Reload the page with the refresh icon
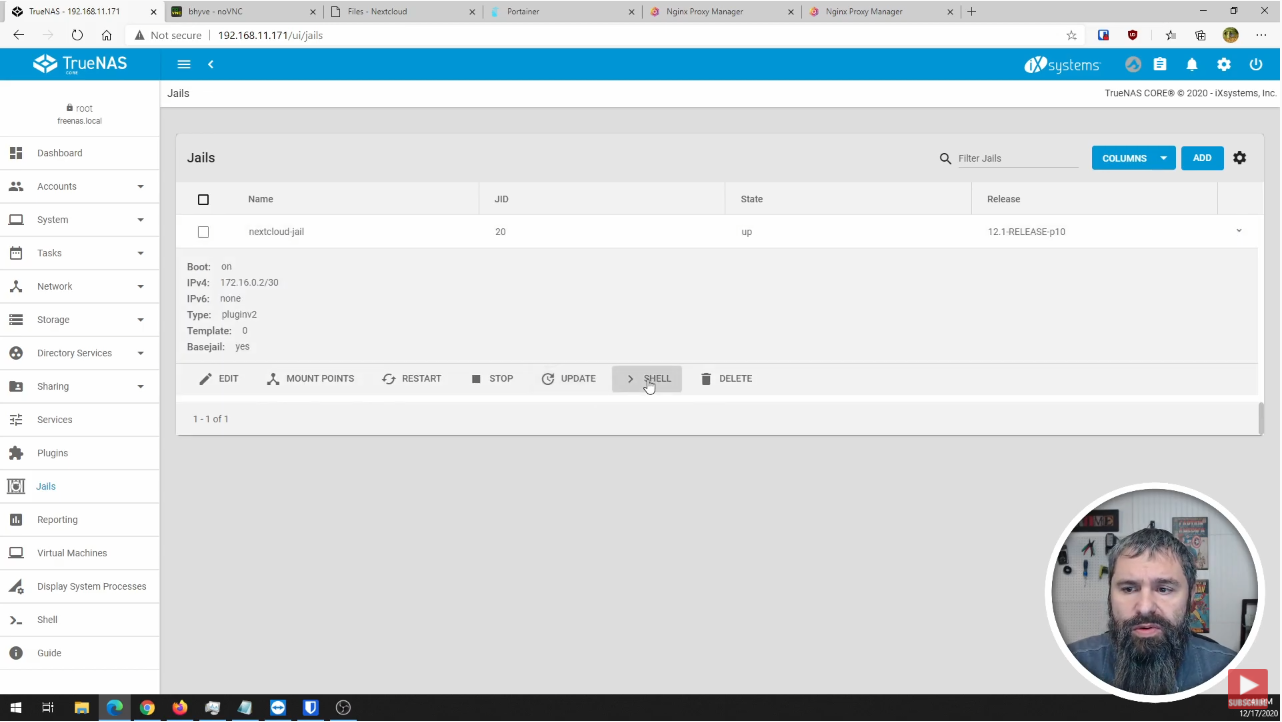Viewport: 1282px width, 722px height. click(77, 35)
